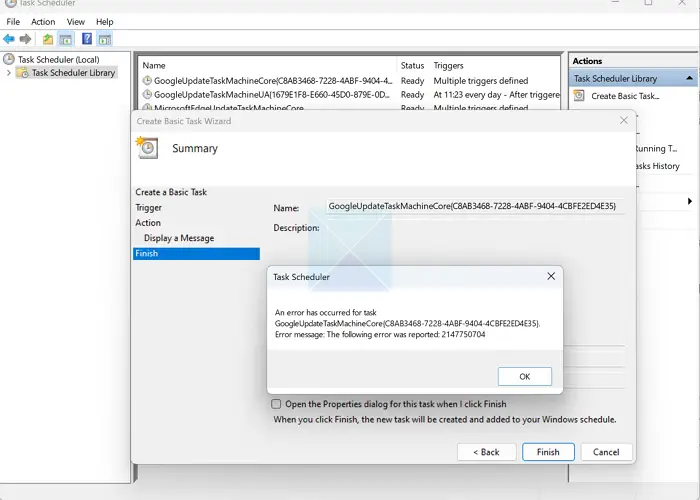Click the Name field in the Summary page
This screenshot has height=500, width=700.
[475, 206]
